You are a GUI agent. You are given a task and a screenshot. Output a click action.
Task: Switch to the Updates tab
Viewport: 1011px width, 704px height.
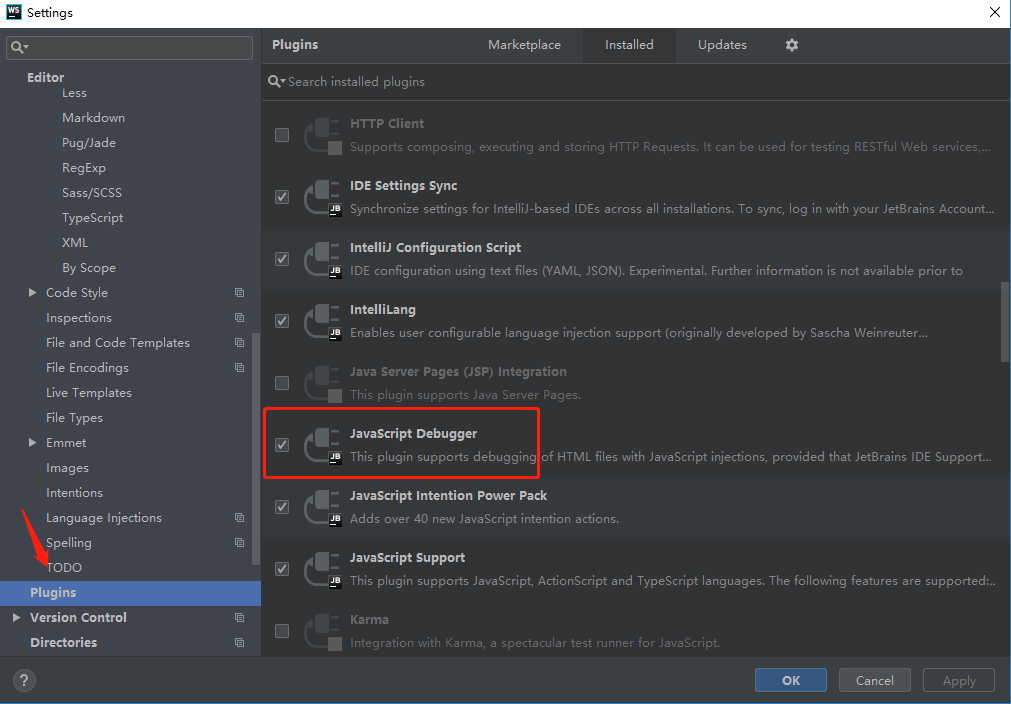(x=722, y=45)
